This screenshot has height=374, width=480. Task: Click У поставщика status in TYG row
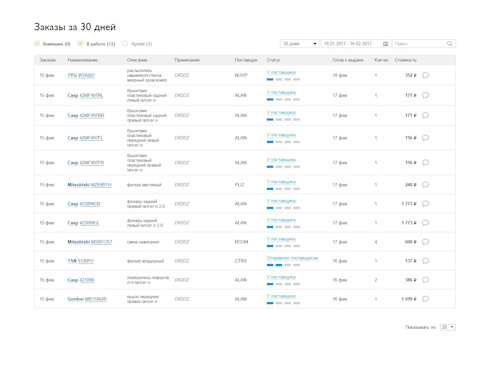click(281, 72)
